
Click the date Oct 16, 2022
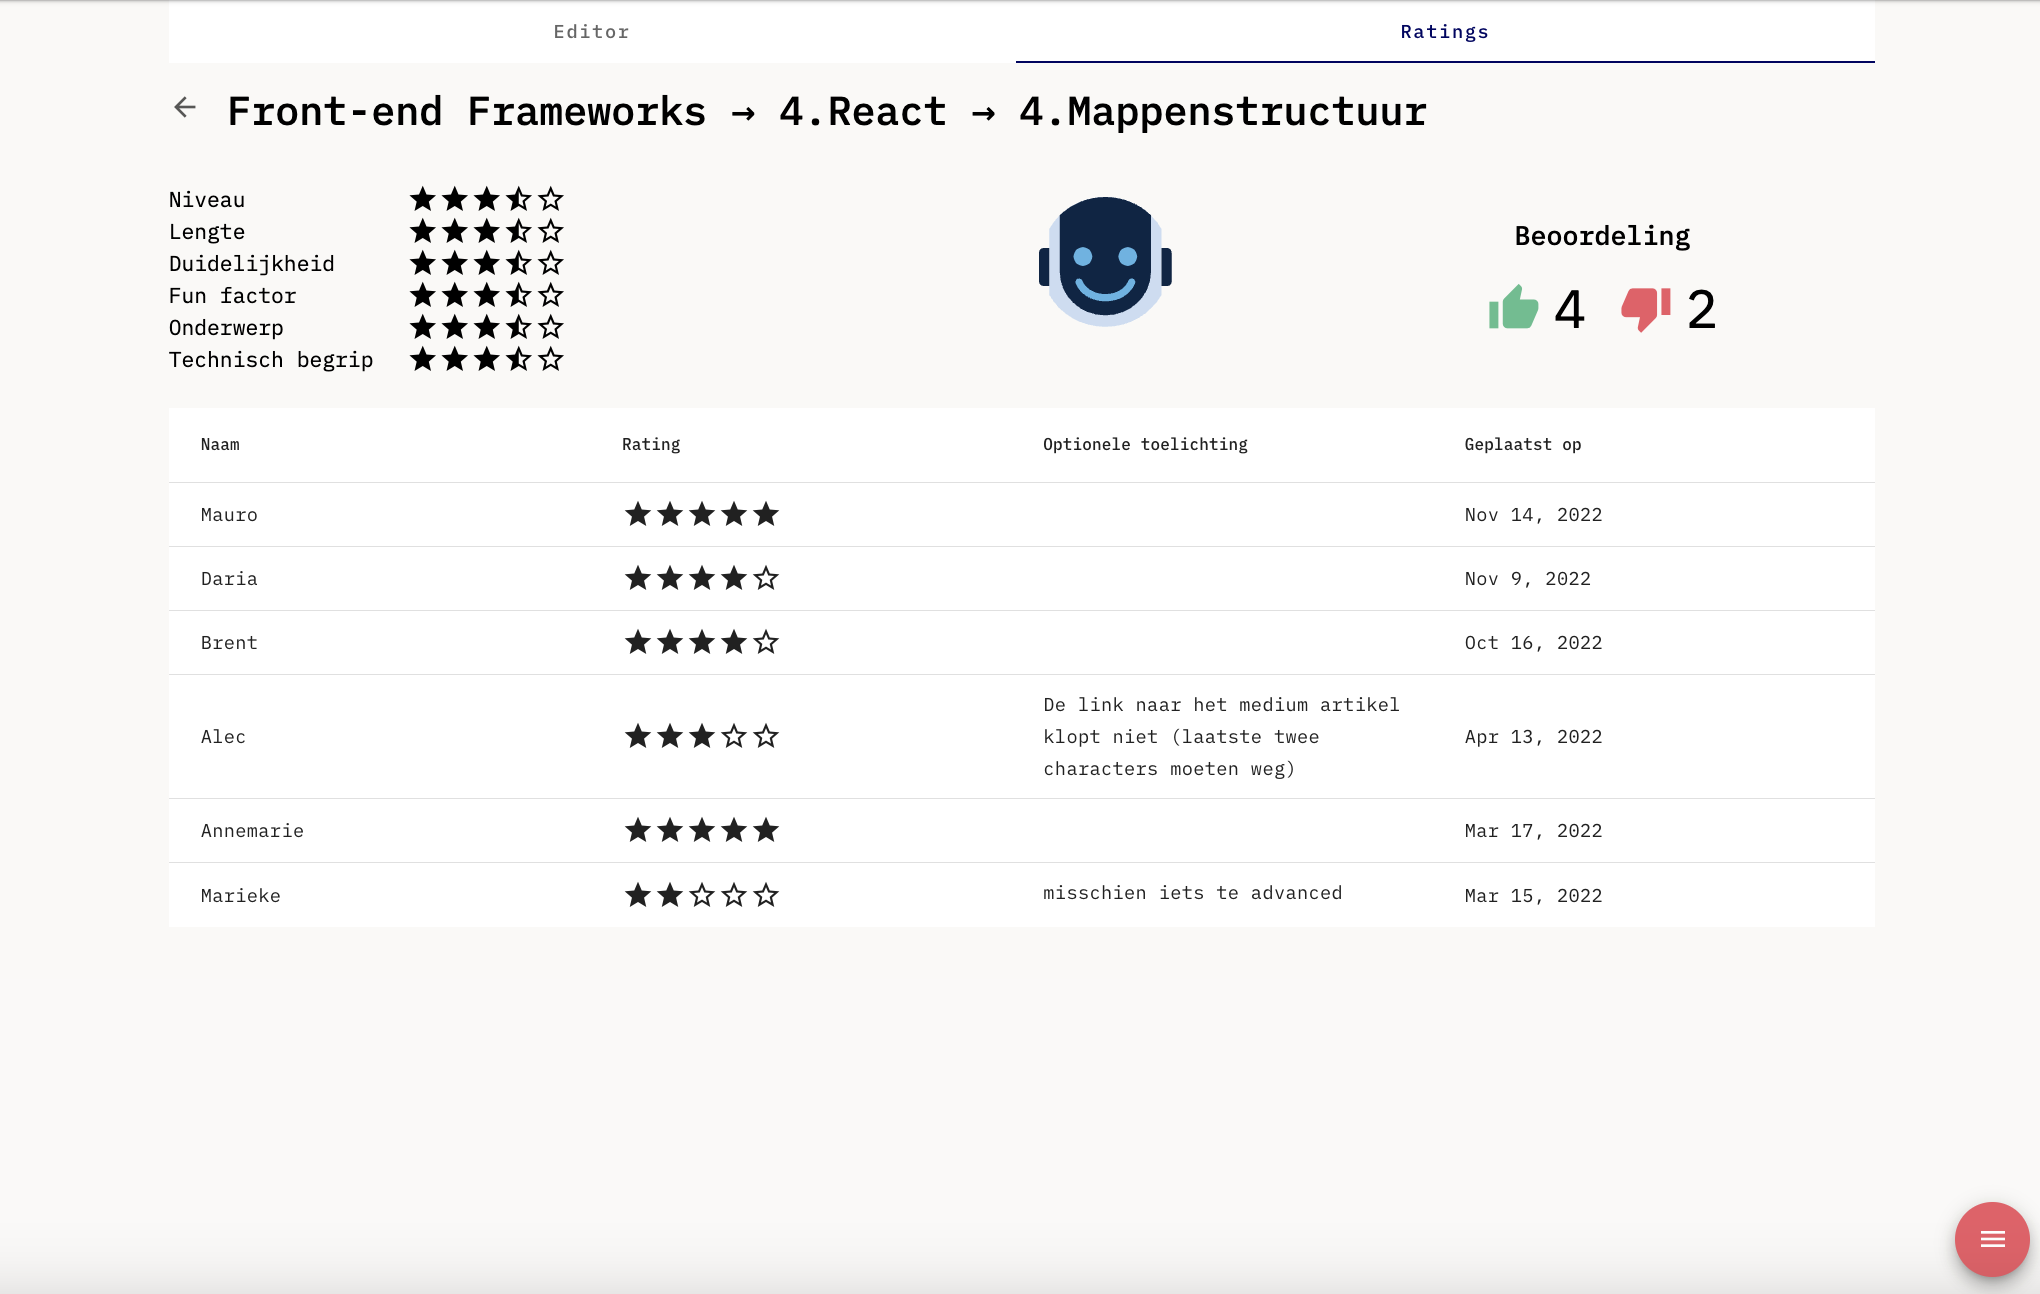coord(1533,643)
